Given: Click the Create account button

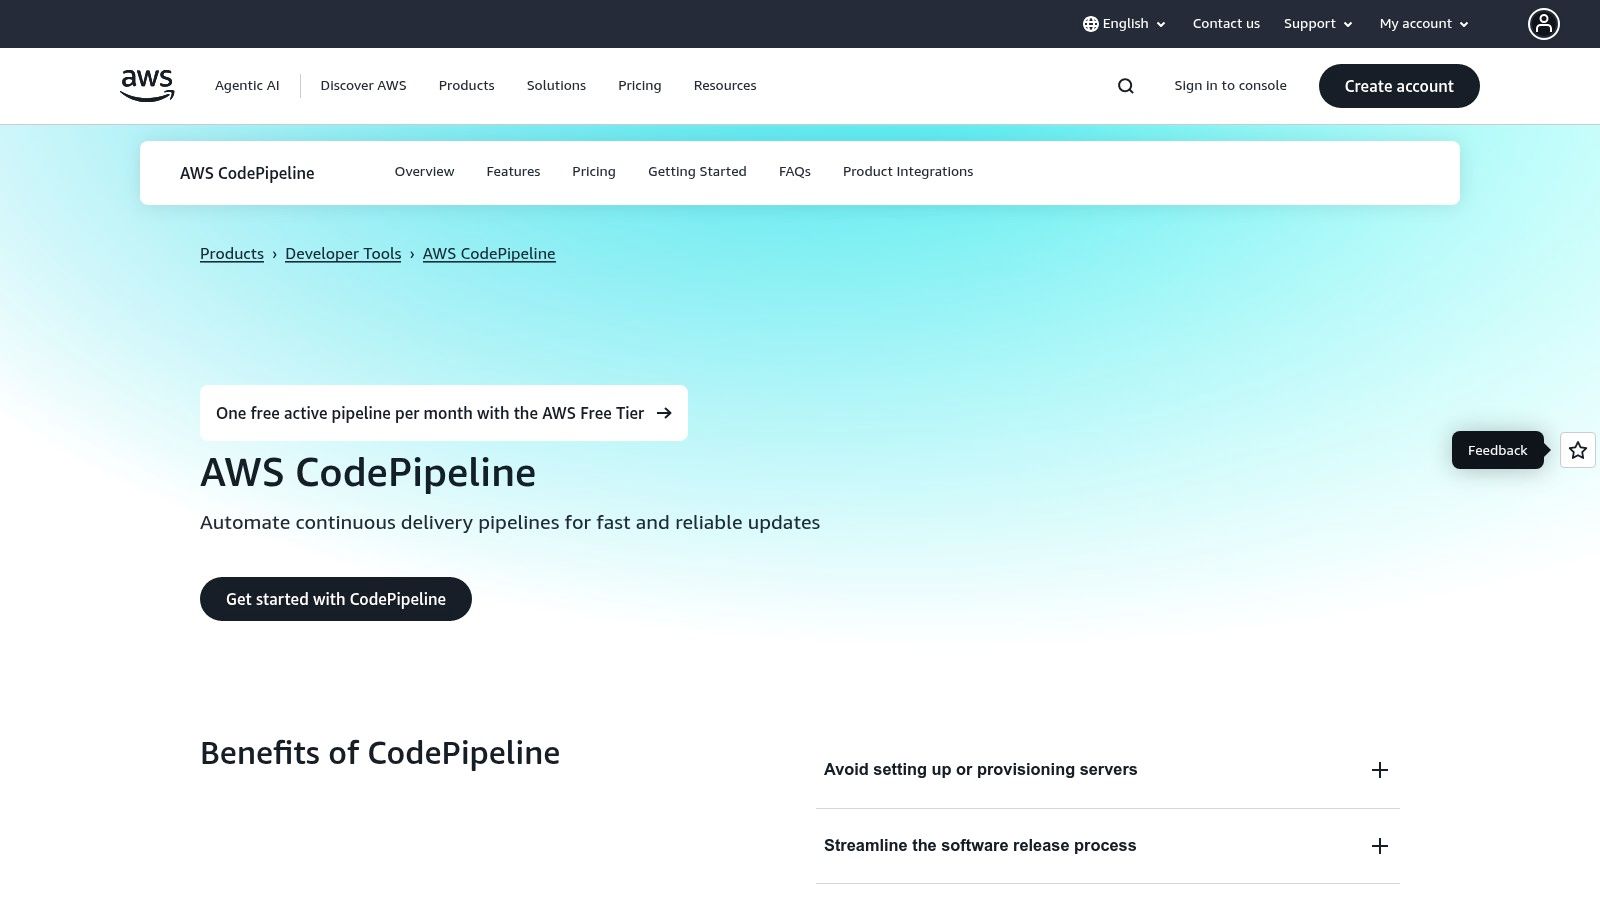Looking at the screenshot, I should 1399,86.
